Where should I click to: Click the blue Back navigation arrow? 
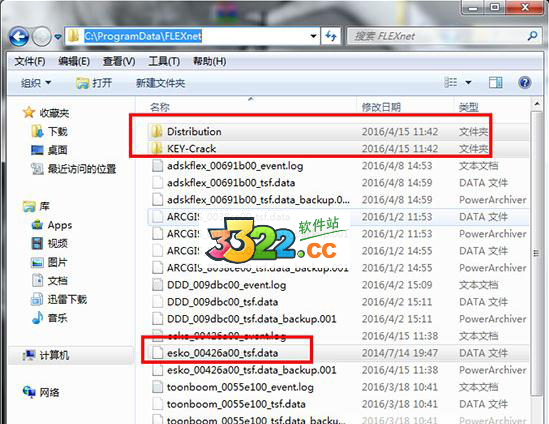[x=19, y=36]
